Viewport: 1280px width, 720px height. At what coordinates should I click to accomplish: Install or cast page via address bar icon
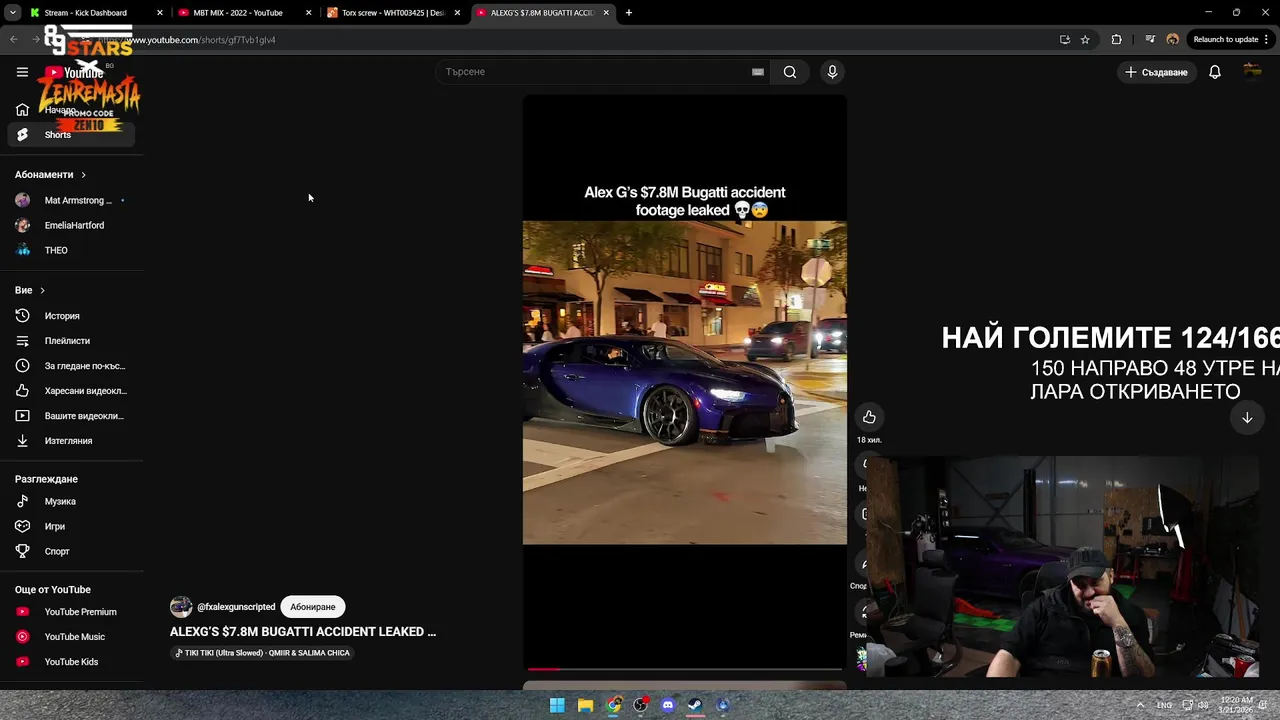coord(1065,40)
